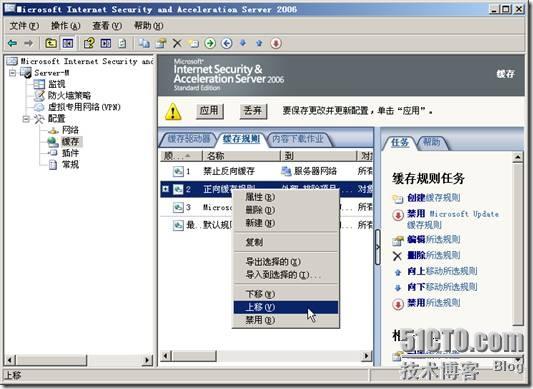Click the icon of rule 3 Microsoft row
This screenshot has width=533, height=389.
(178, 207)
